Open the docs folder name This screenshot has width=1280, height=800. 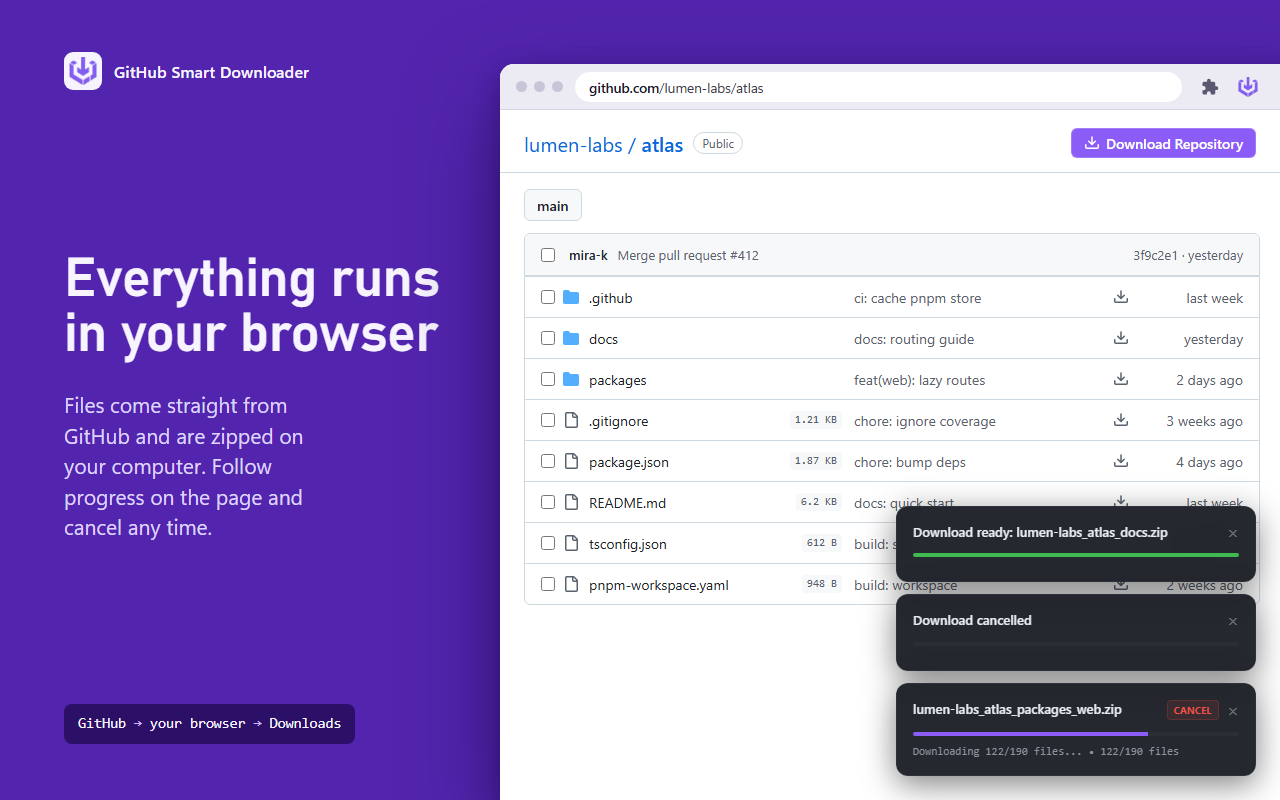coord(603,339)
